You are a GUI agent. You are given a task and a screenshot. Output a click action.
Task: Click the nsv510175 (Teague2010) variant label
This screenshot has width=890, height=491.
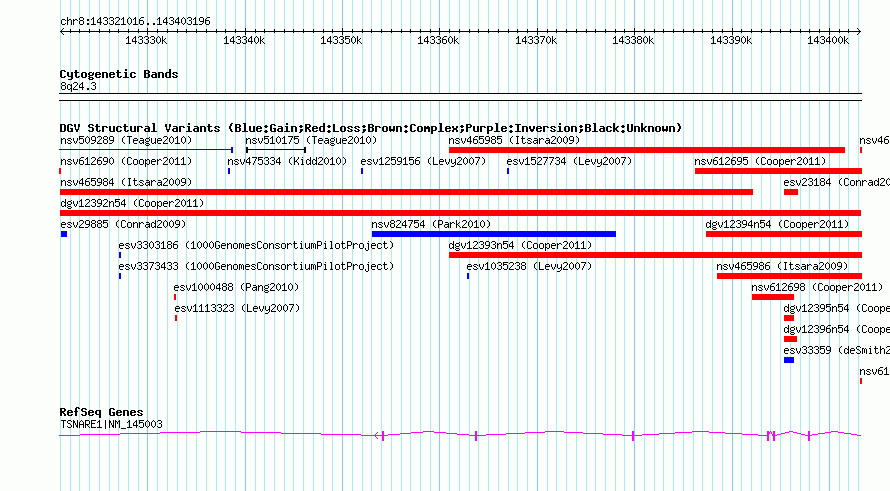311,140
